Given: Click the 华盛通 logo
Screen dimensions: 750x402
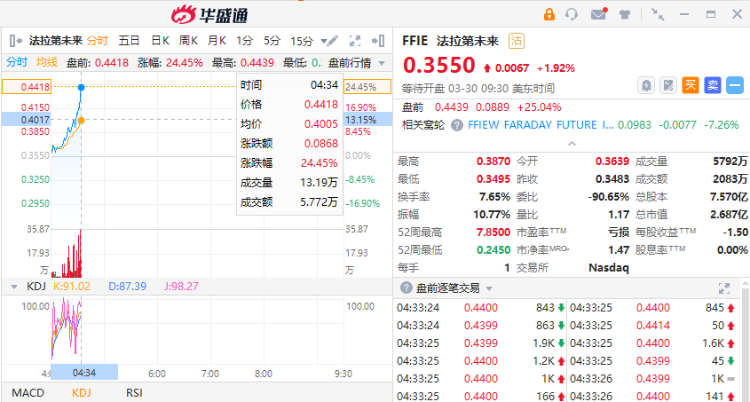Looking at the screenshot, I should (x=210, y=15).
